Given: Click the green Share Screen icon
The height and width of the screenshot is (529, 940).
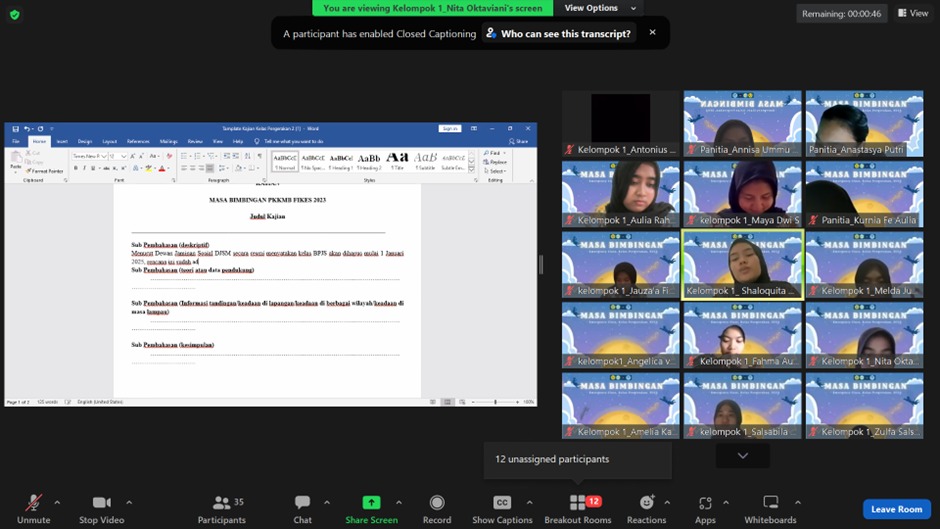Looking at the screenshot, I should pyautogui.click(x=371, y=503).
